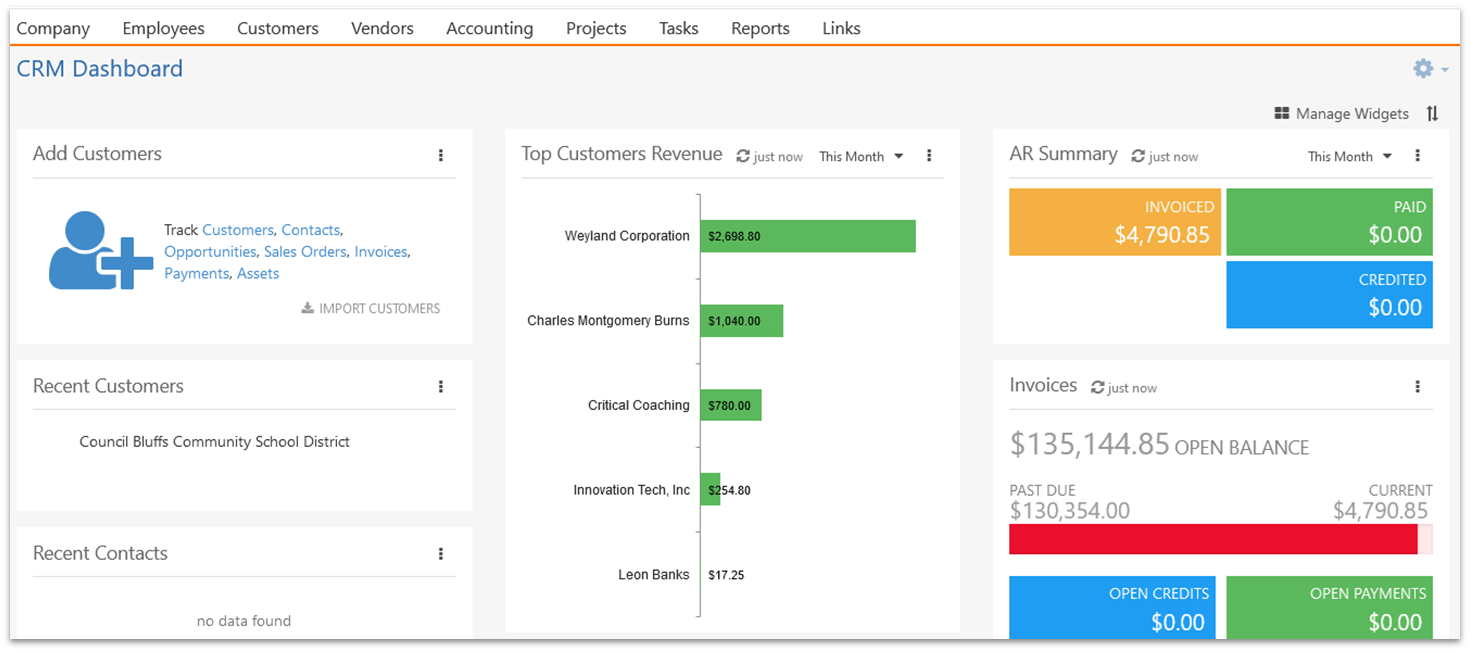Open AR Summary This Month dropdown
The width and height of the screenshot is (1470, 652).
tap(1350, 156)
